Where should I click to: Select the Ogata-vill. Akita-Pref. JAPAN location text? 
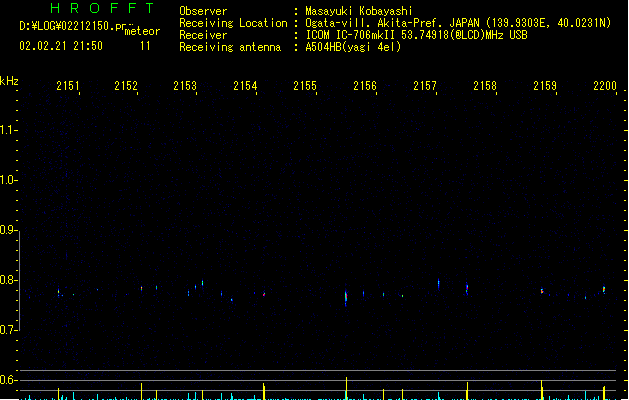458,23
